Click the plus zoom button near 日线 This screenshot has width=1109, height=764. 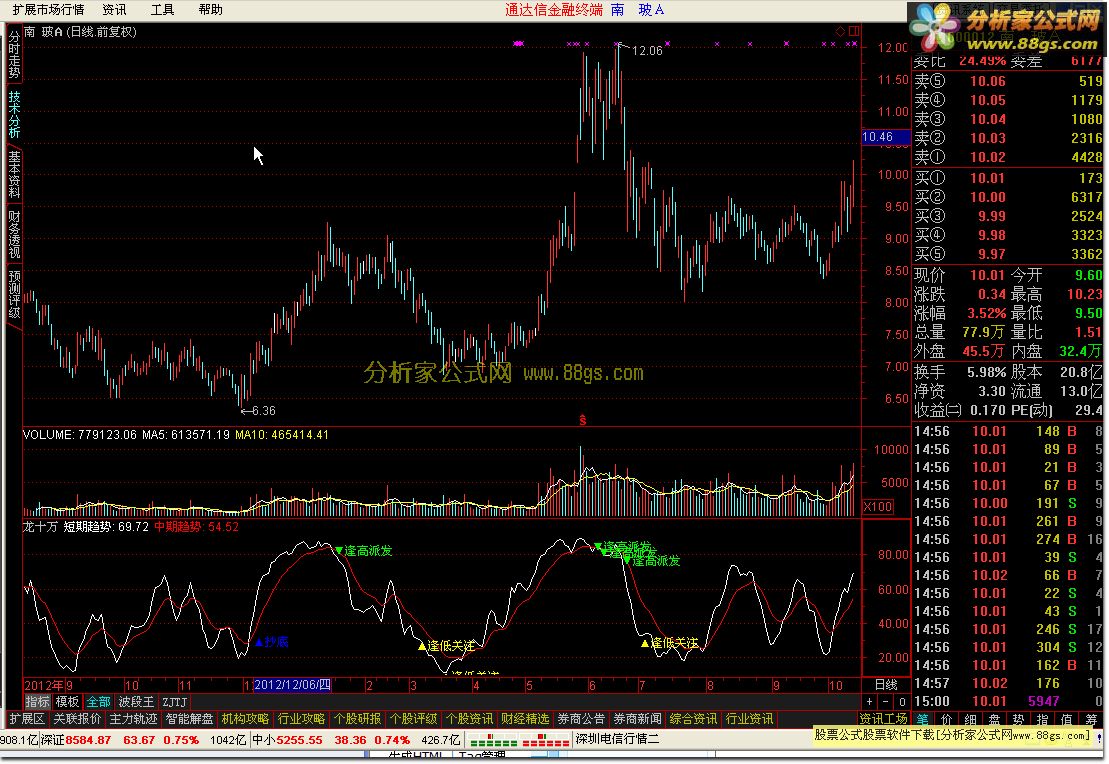pos(869,702)
